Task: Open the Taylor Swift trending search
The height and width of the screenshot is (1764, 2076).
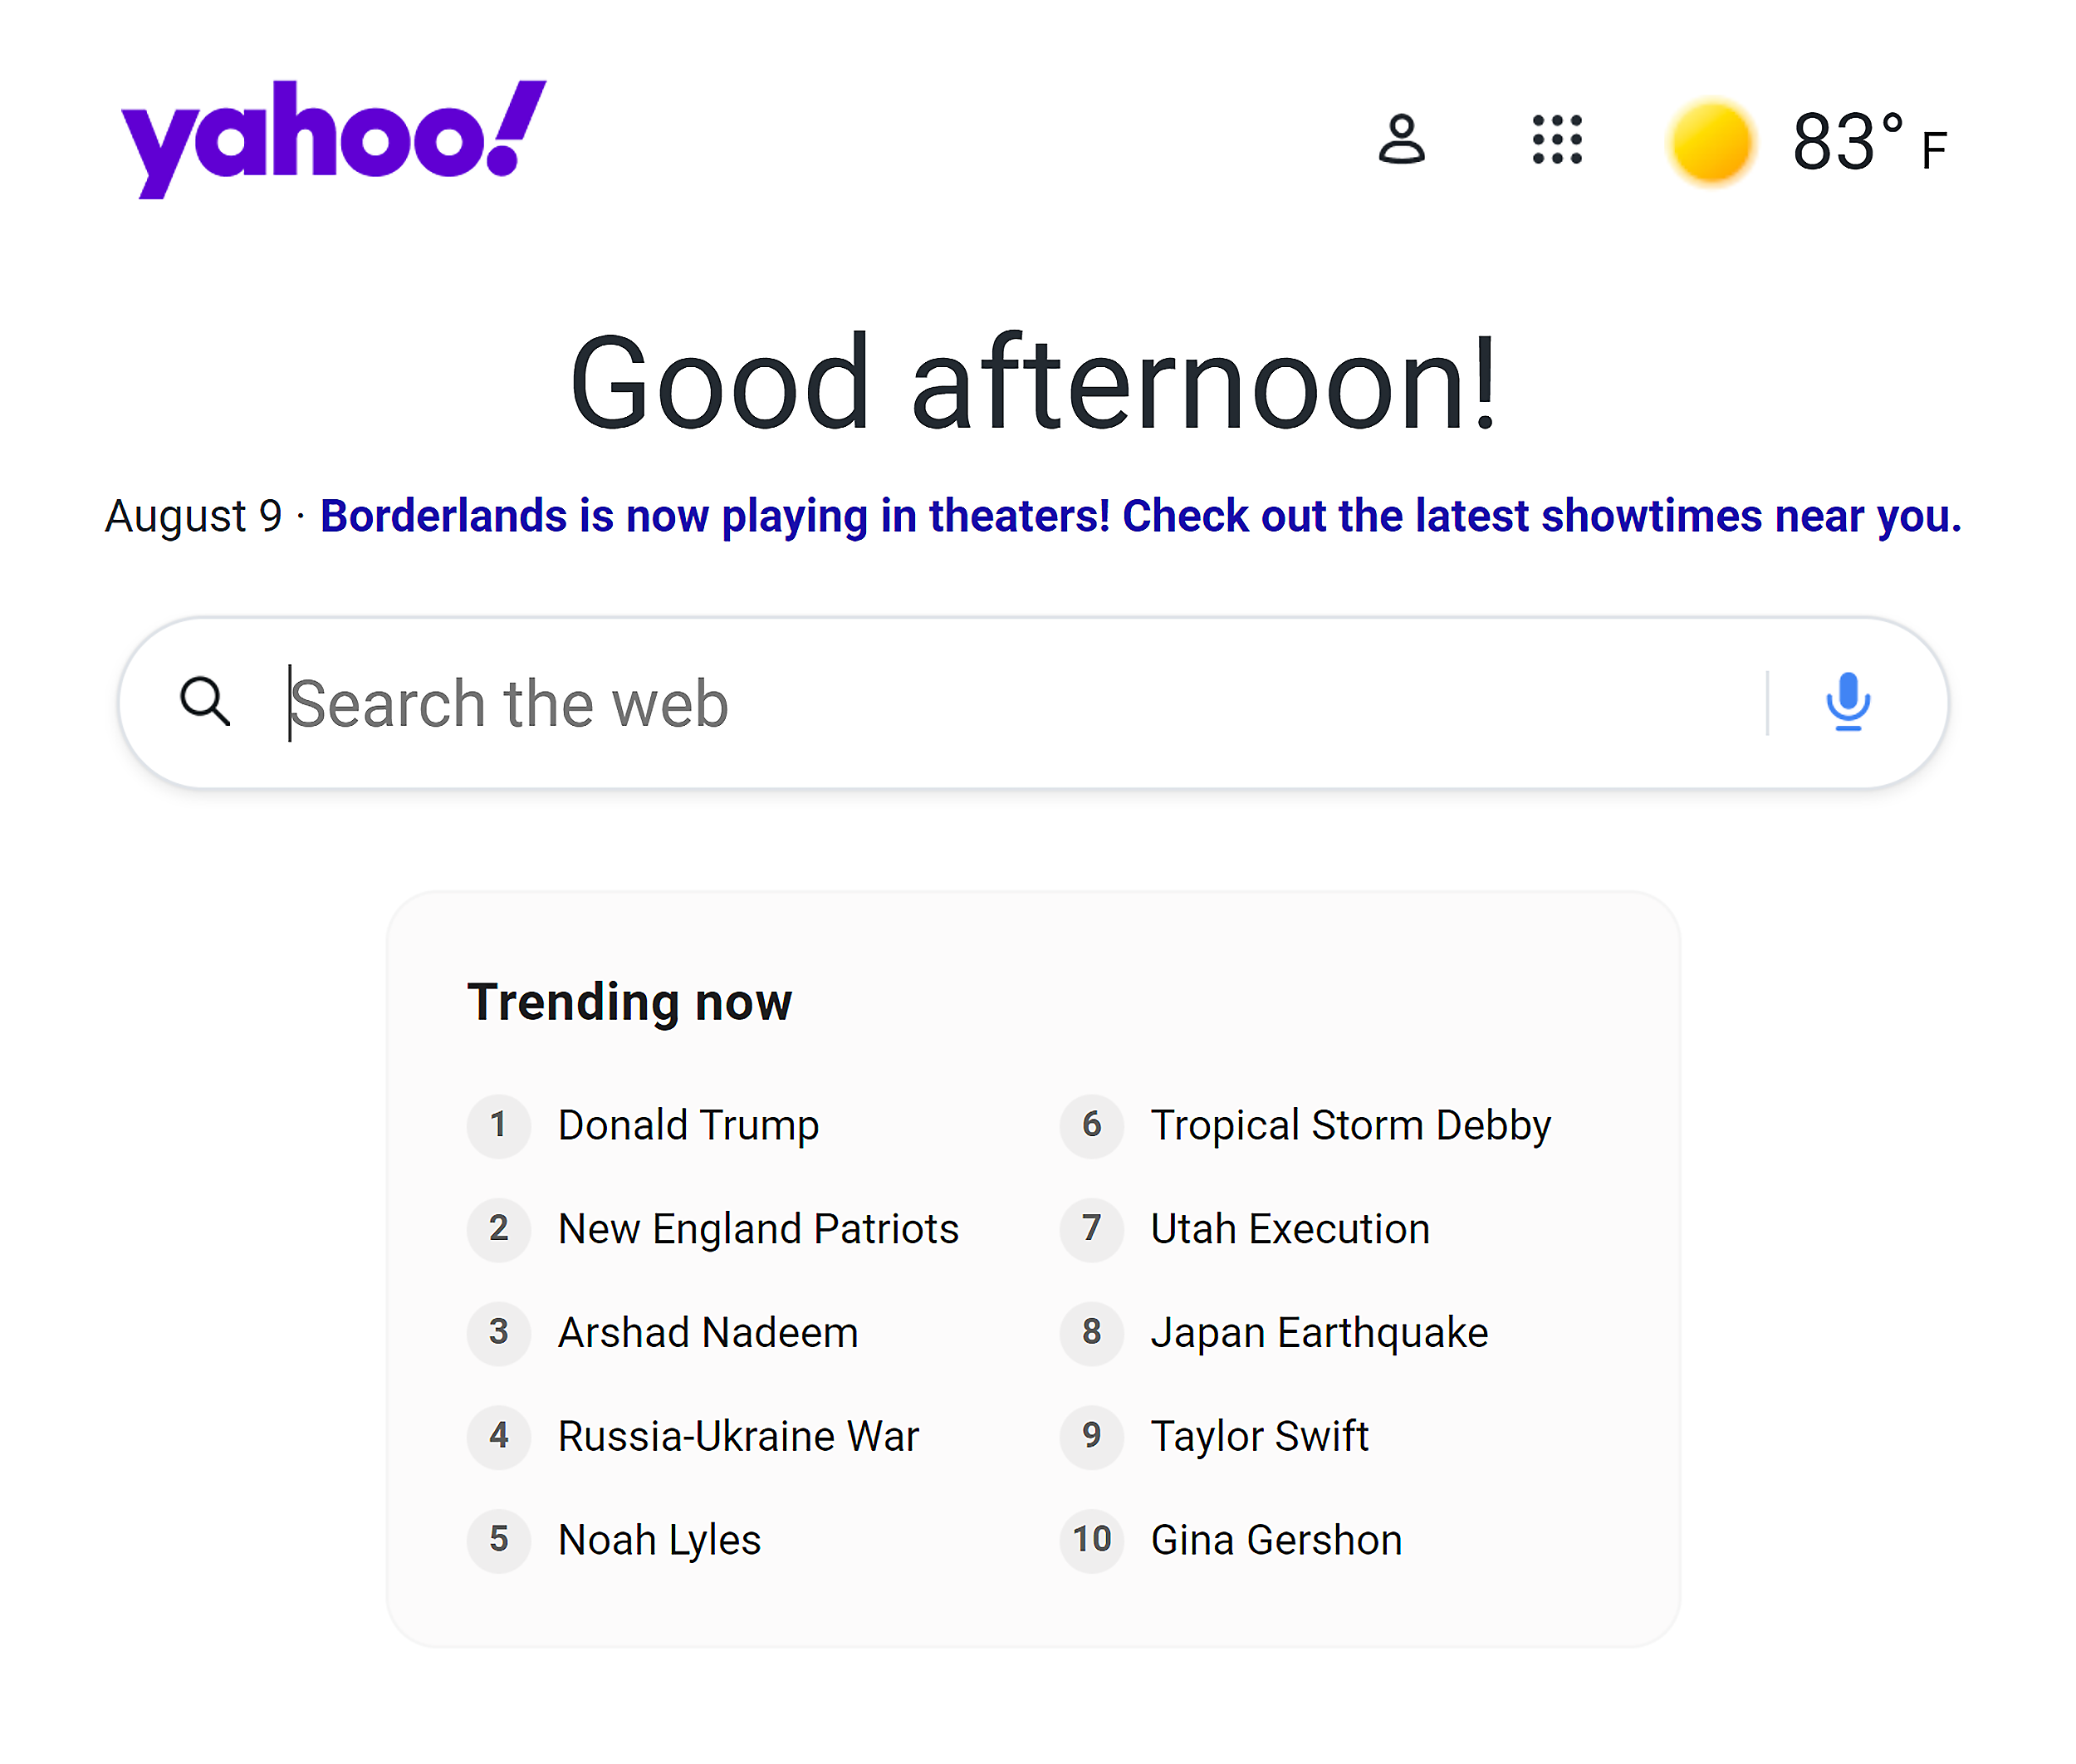Action: (1260, 1436)
